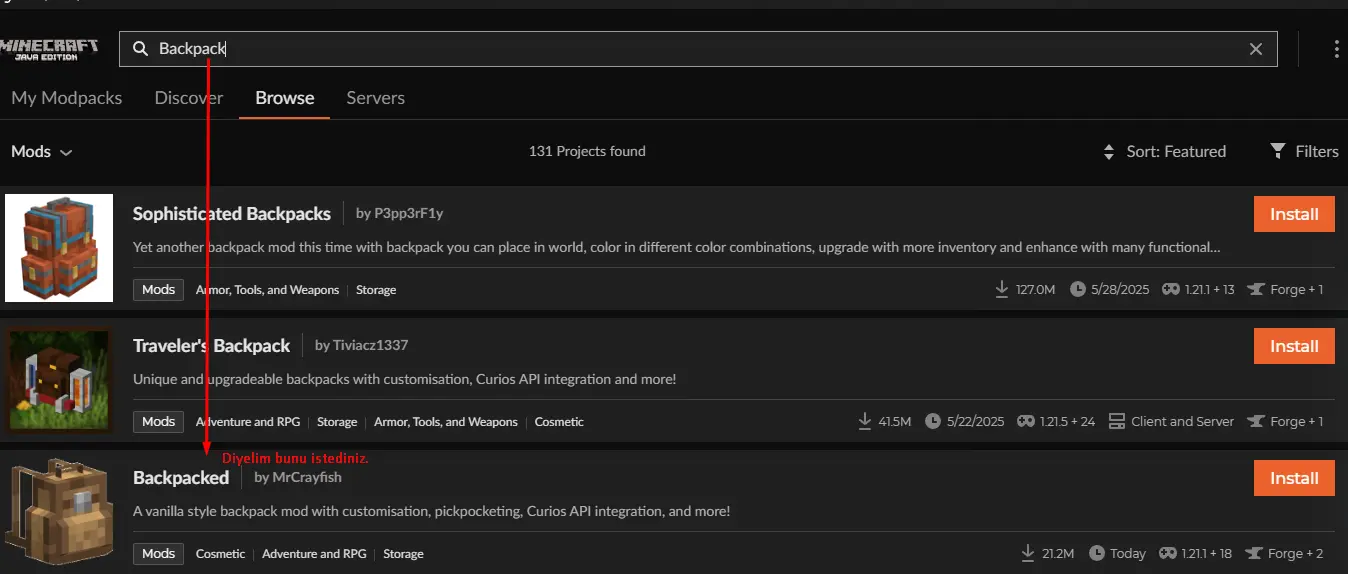Switch to My Modpacks tab

67,98
